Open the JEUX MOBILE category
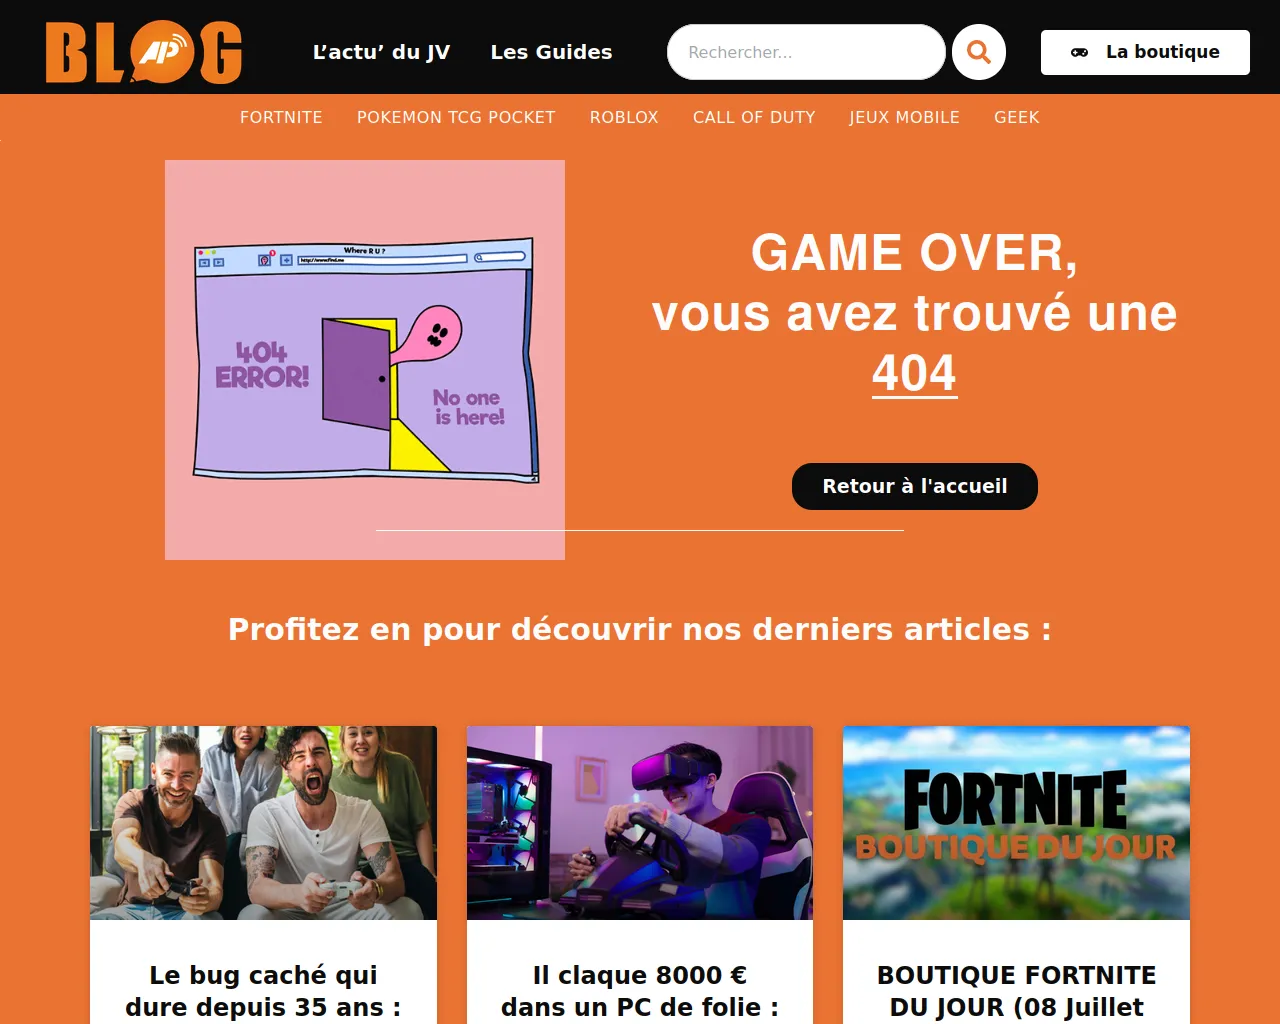Image resolution: width=1280 pixels, height=1024 pixels. point(904,117)
